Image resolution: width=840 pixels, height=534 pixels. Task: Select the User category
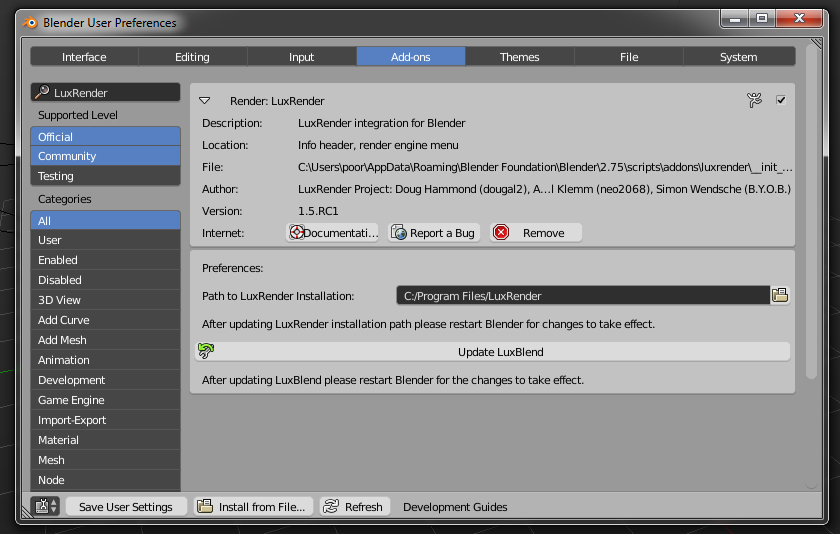[x=106, y=240]
